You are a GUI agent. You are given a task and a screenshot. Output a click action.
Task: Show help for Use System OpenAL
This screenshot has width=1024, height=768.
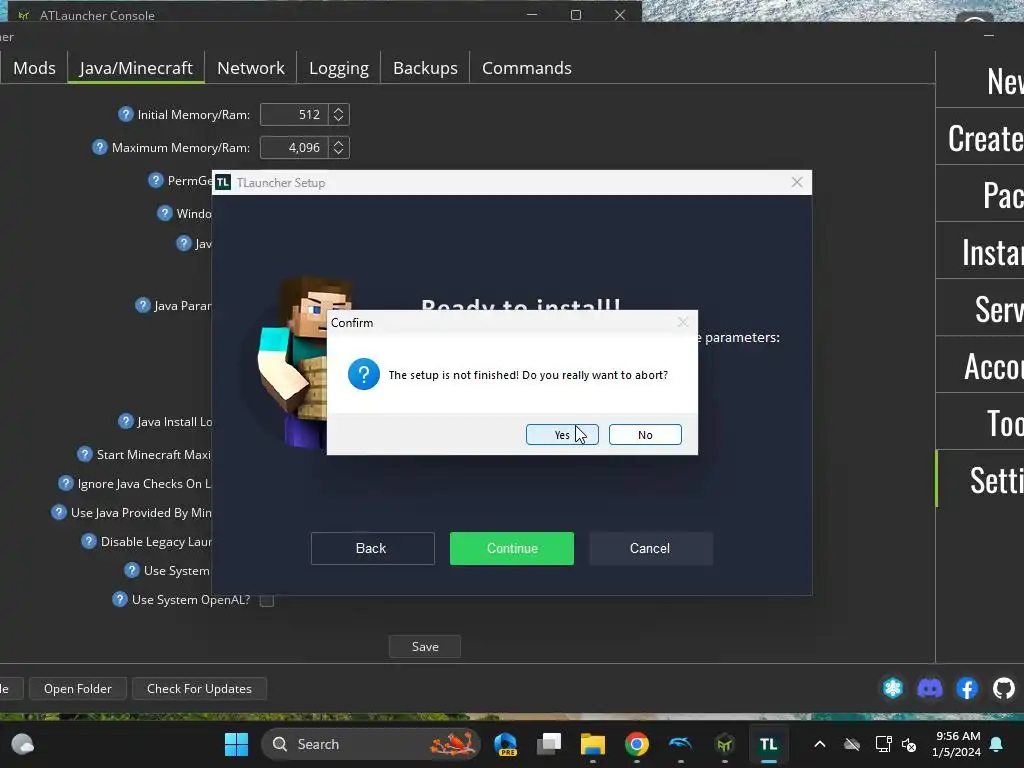coord(120,599)
